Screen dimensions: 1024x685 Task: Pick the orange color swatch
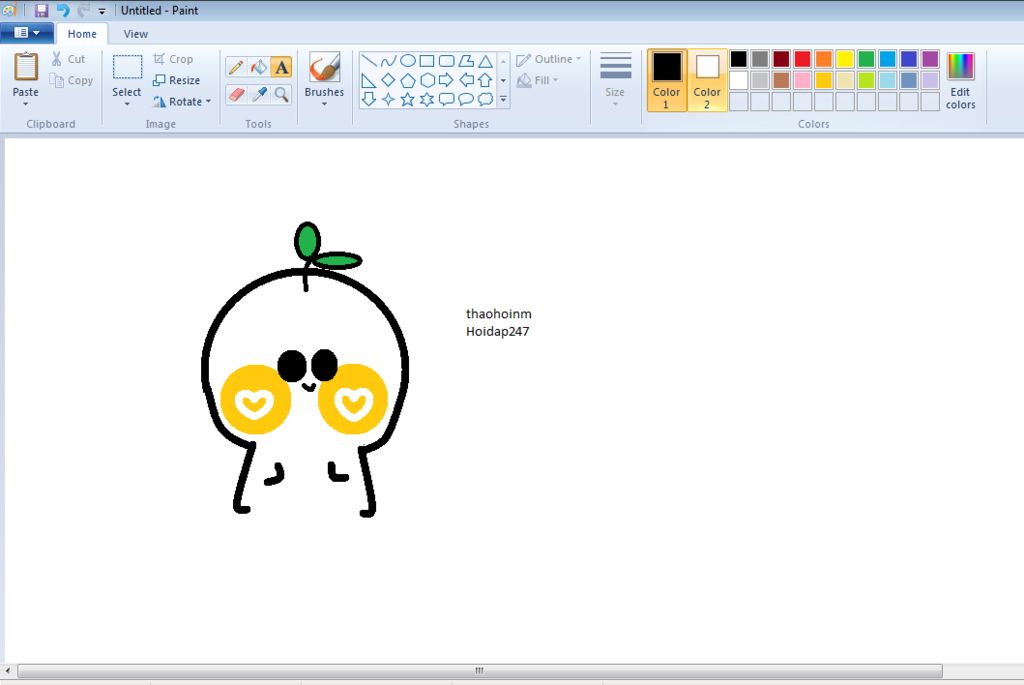tap(824, 59)
